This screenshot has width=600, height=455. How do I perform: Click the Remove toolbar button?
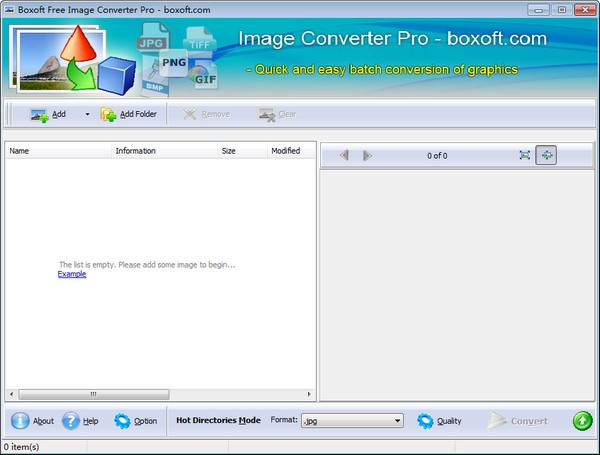click(x=206, y=114)
